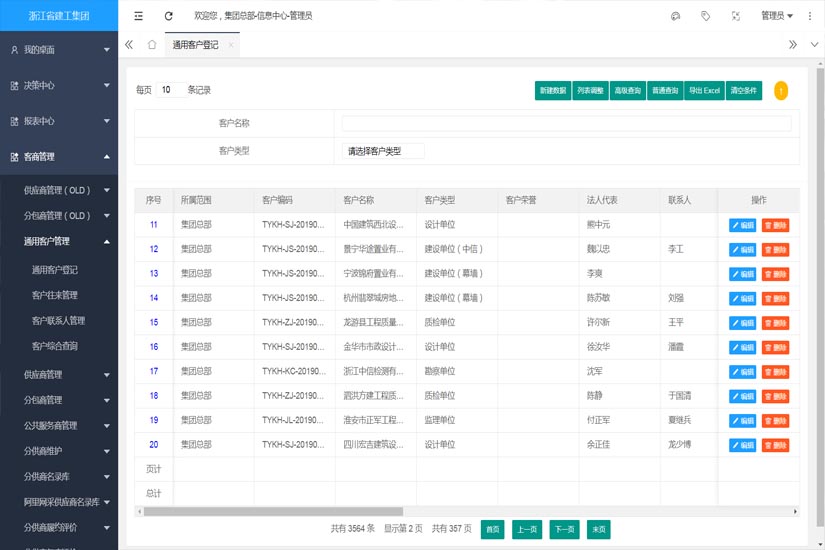Screen dimensions: 825x550
Task: Open the 请选择客户类型 dropdown
Action: pos(383,151)
